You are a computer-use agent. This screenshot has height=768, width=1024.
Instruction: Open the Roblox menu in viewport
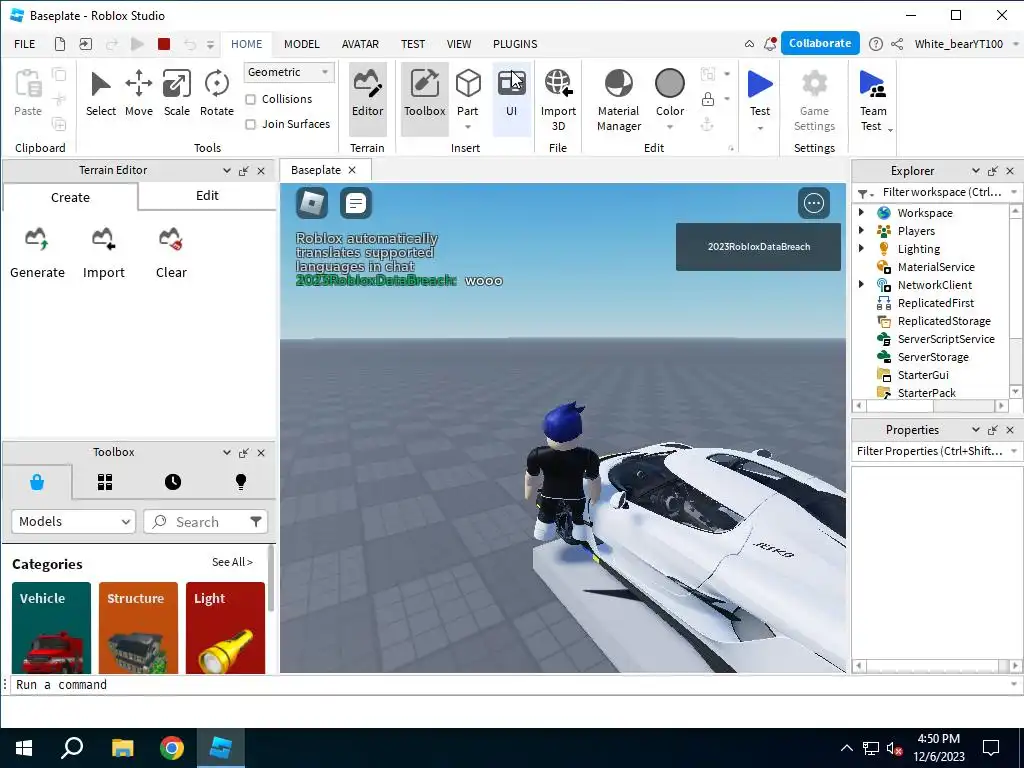pyautogui.click(x=312, y=203)
